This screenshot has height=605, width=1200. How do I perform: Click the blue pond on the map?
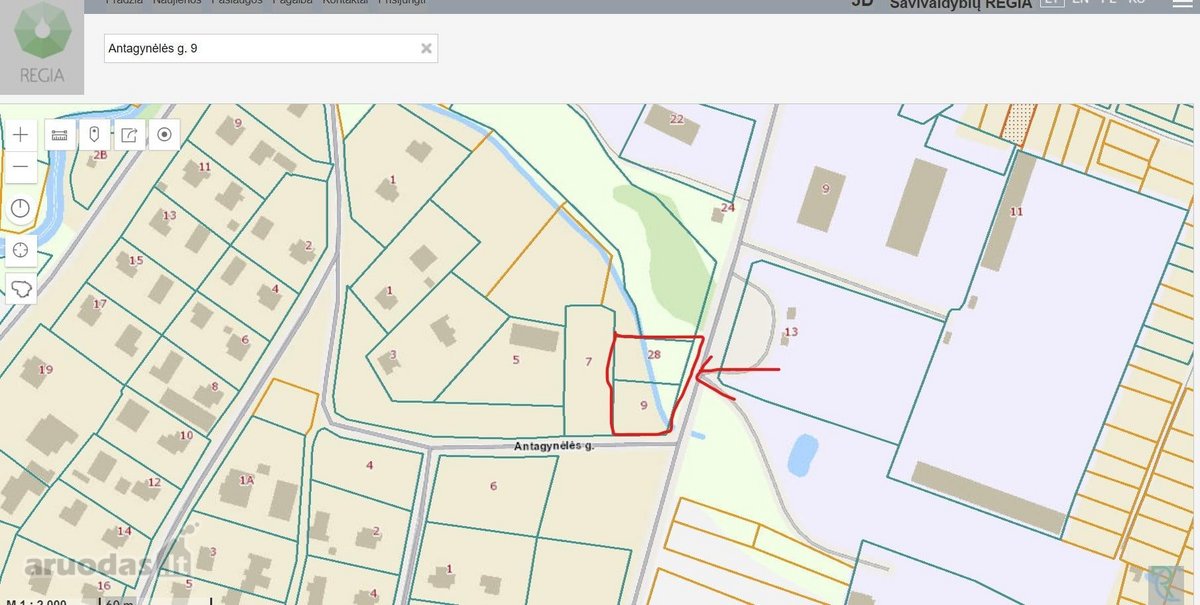[x=802, y=455]
